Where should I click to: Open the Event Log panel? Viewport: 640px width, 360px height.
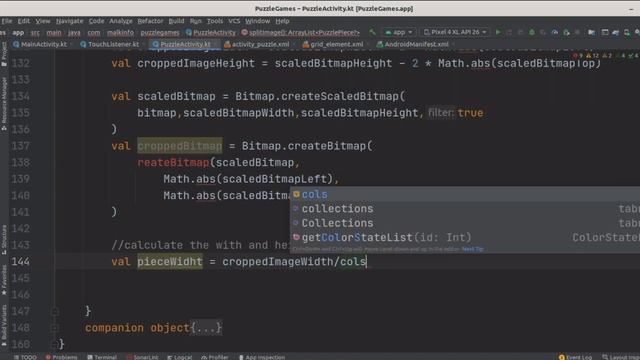[x=576, y=357]
